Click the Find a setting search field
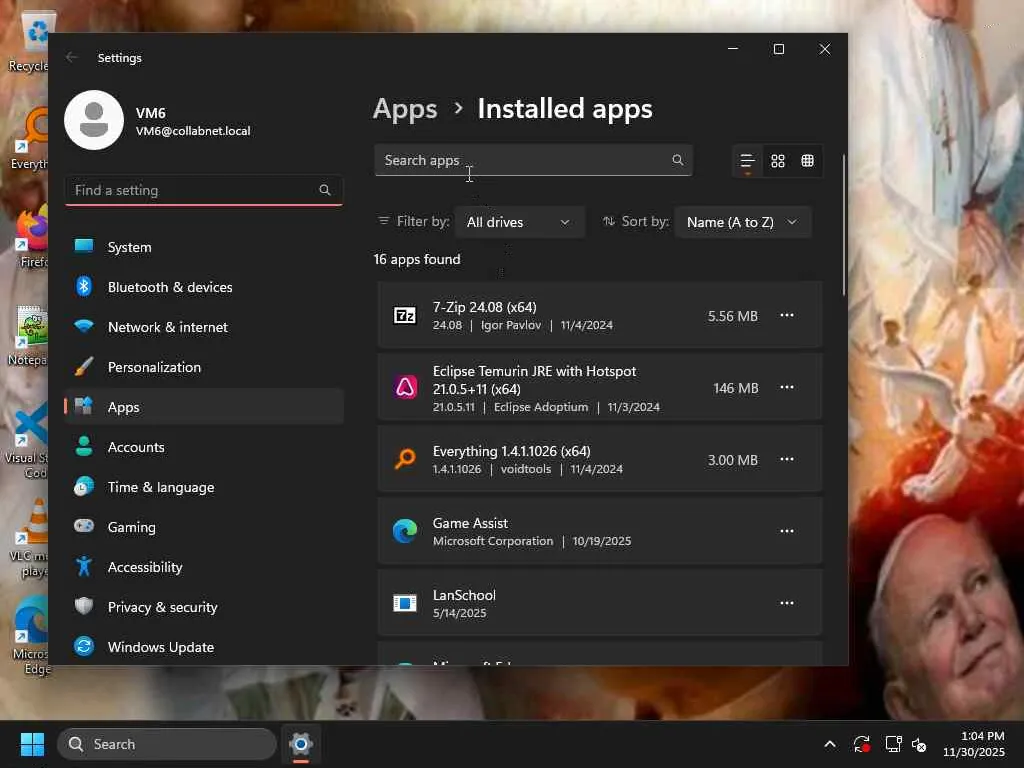Image resolution: width=1024 pixels, height=768 pixels. (204, 190)
